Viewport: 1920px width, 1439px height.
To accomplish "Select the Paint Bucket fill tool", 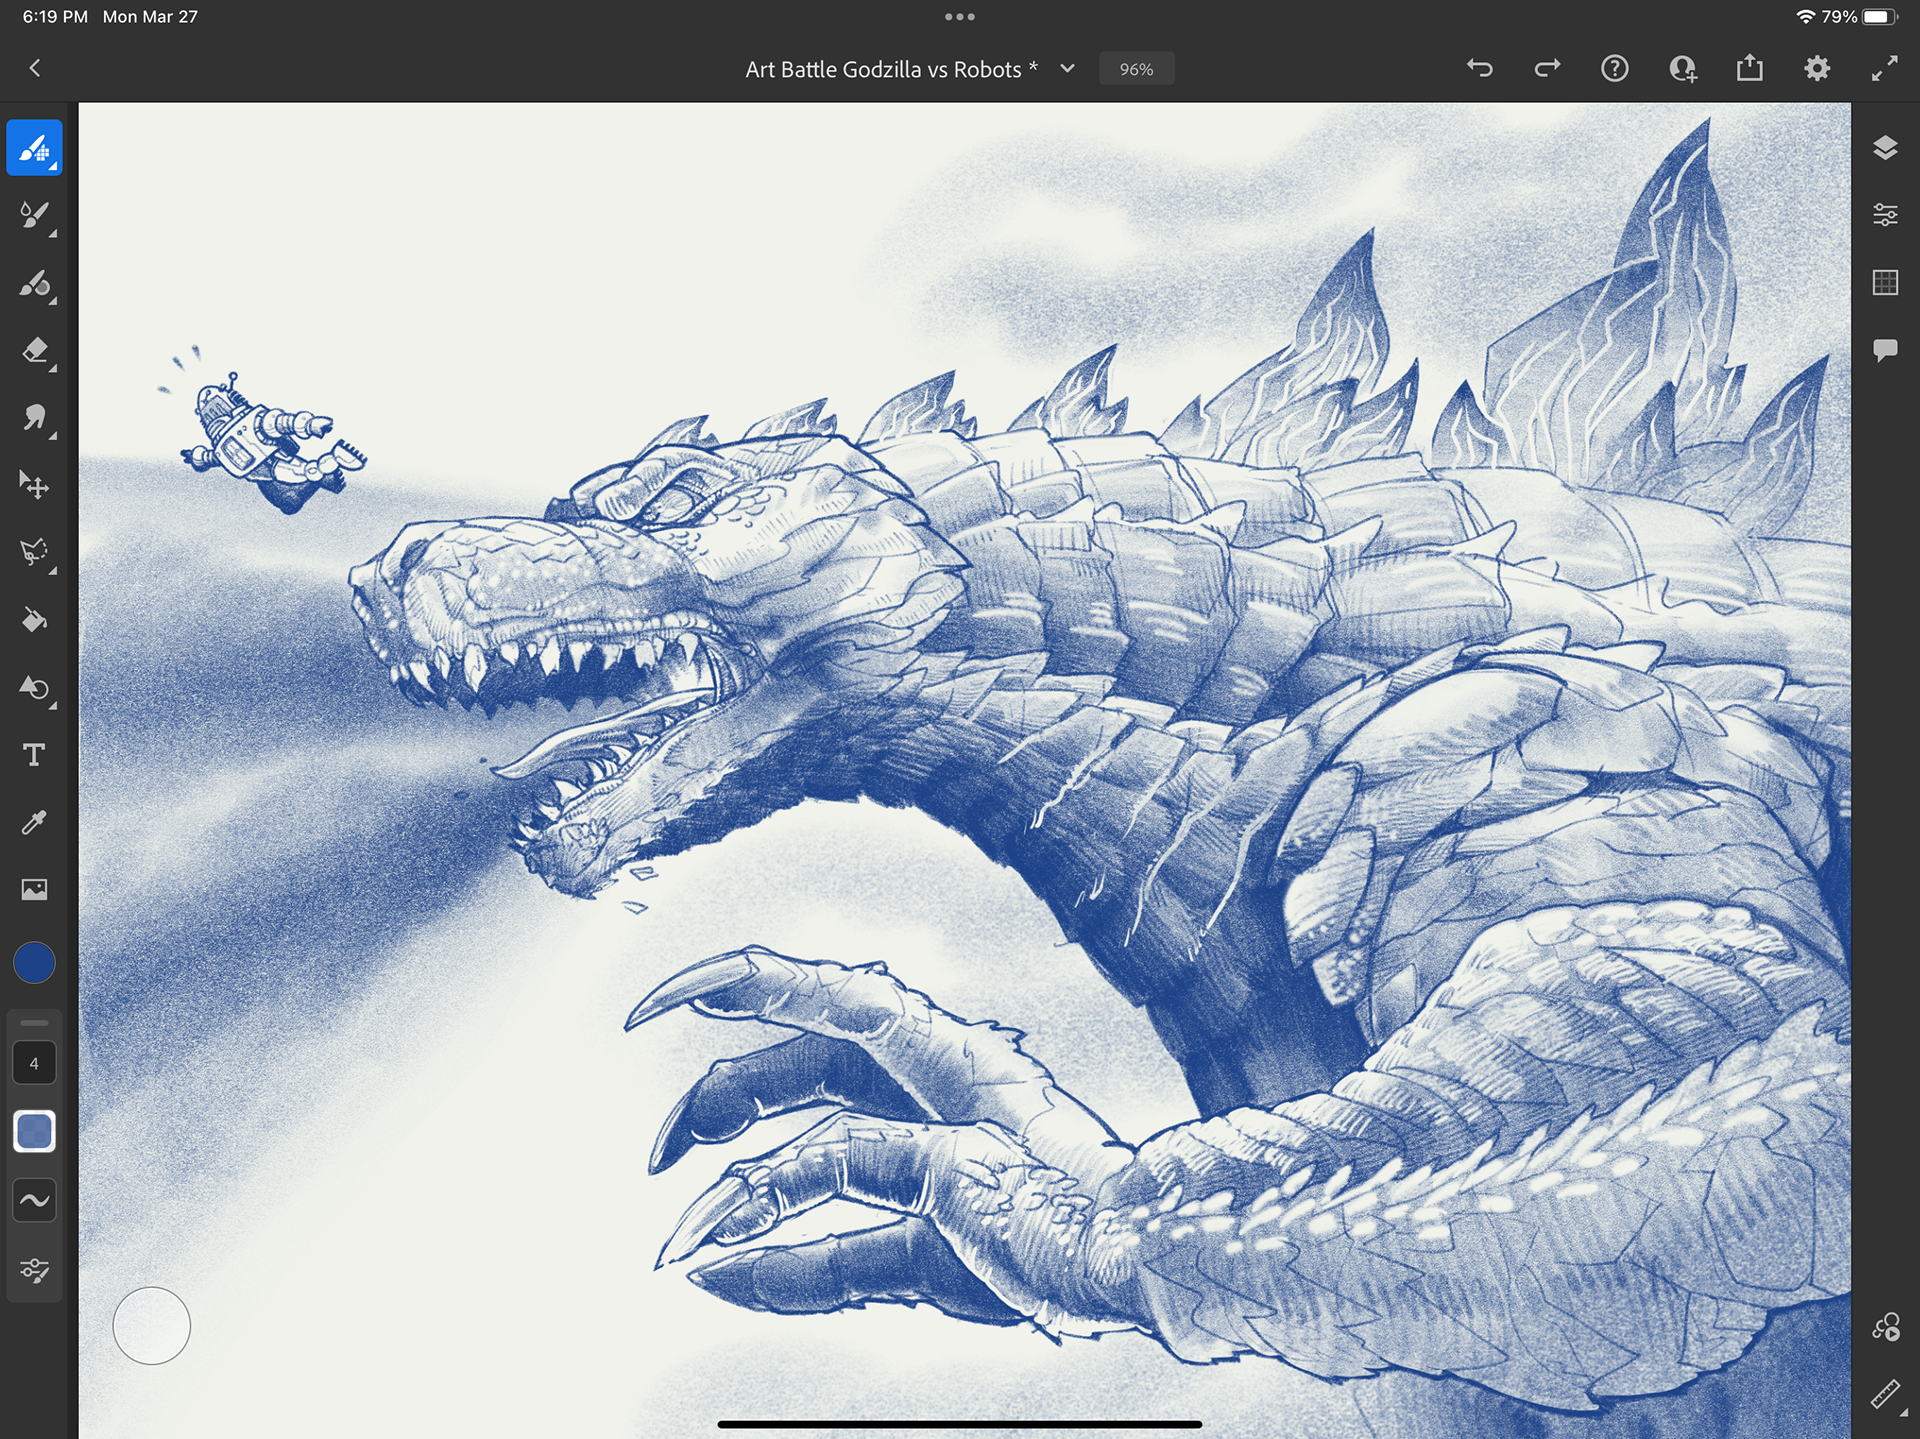I will tap(34, 620).
